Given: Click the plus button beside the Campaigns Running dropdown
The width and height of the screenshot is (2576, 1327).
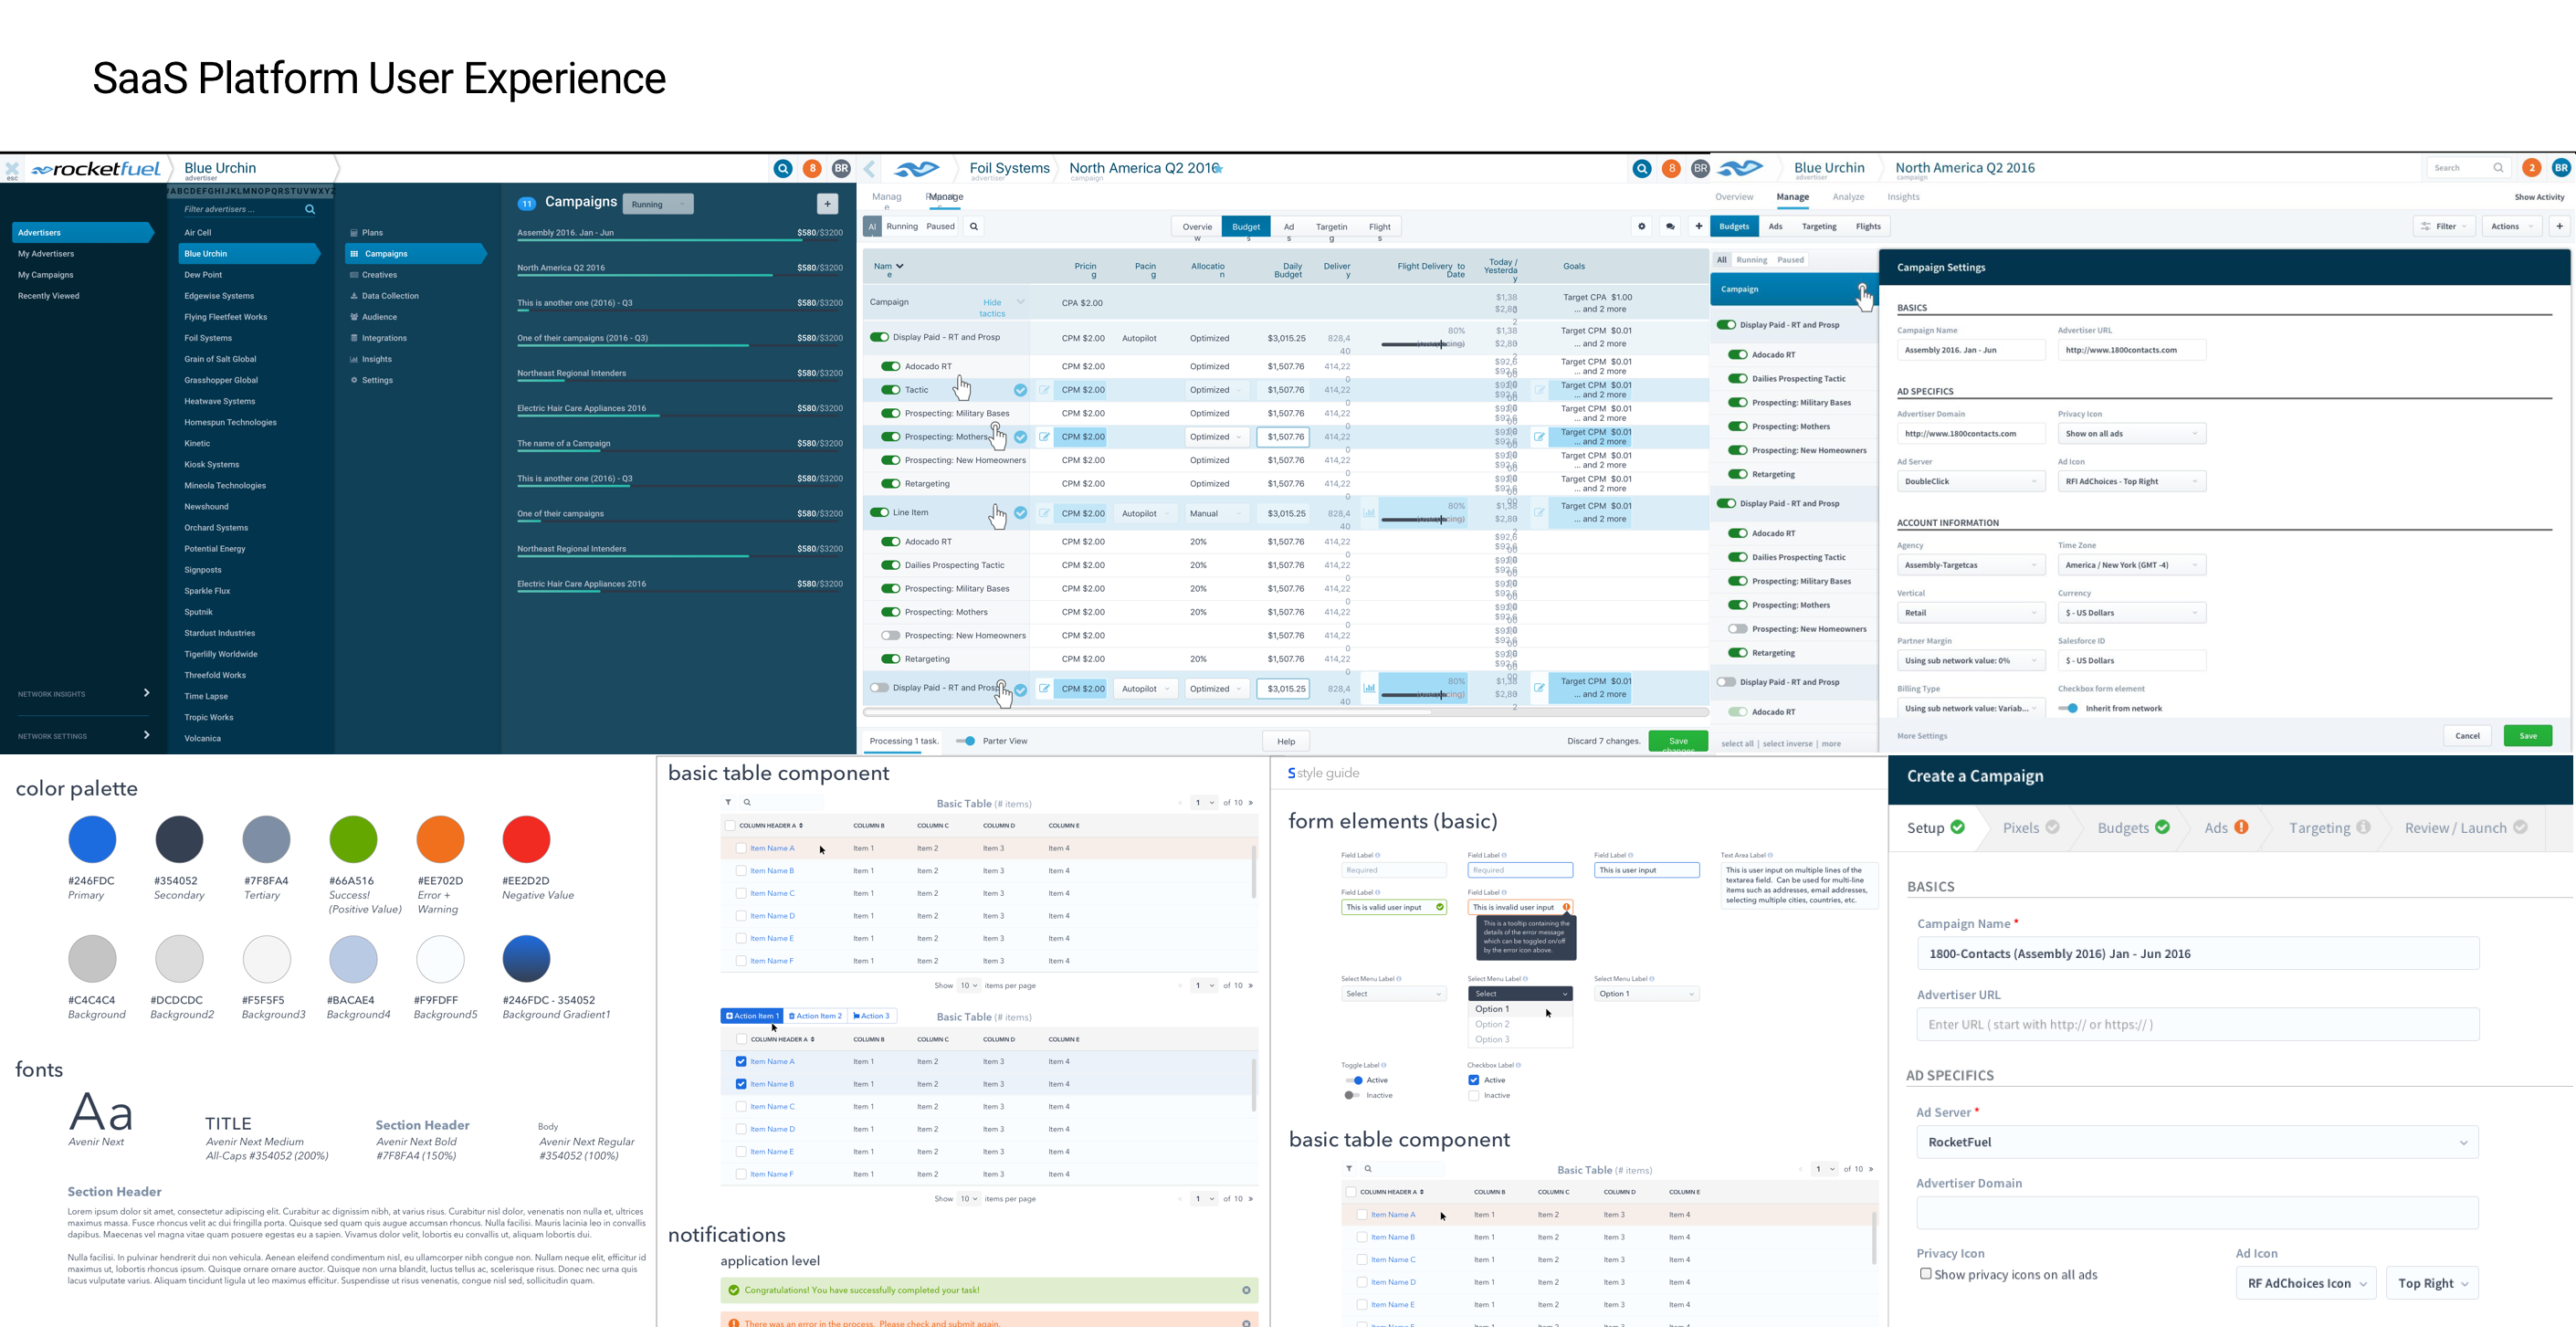Looking at the screenshot, I should click(827, 204).
